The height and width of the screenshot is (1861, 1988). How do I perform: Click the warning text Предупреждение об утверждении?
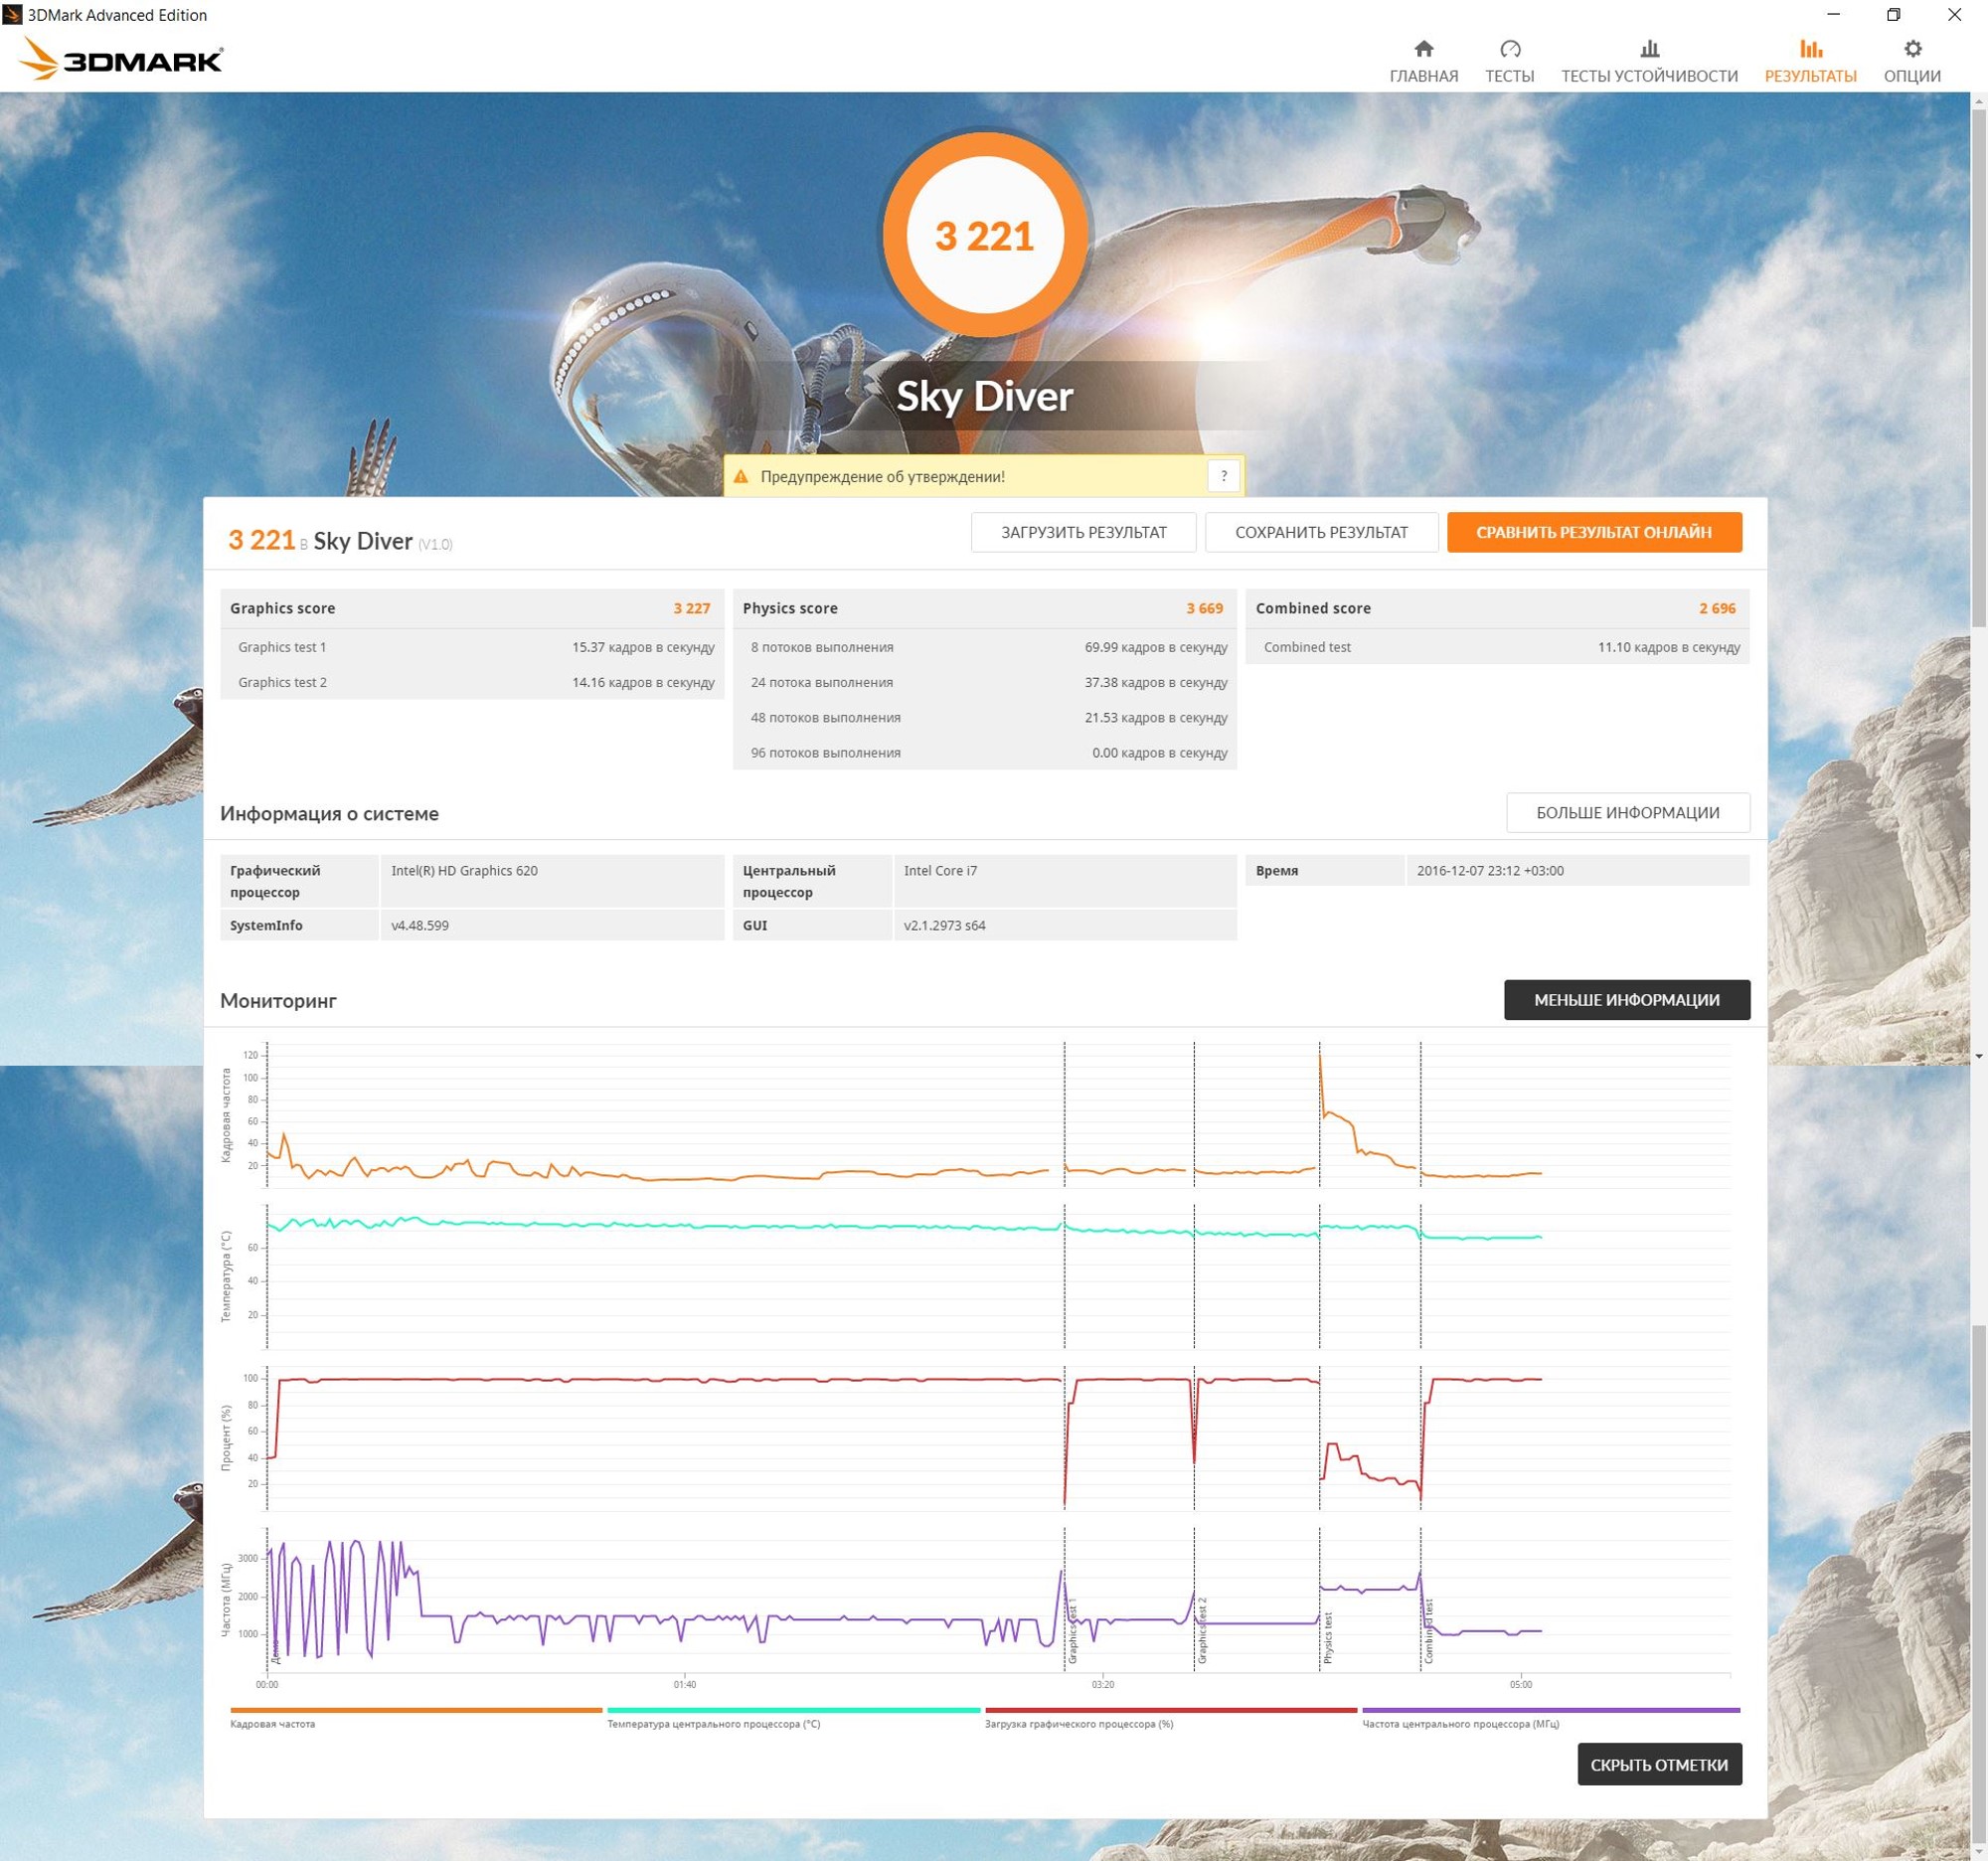[x=882, y=477]
